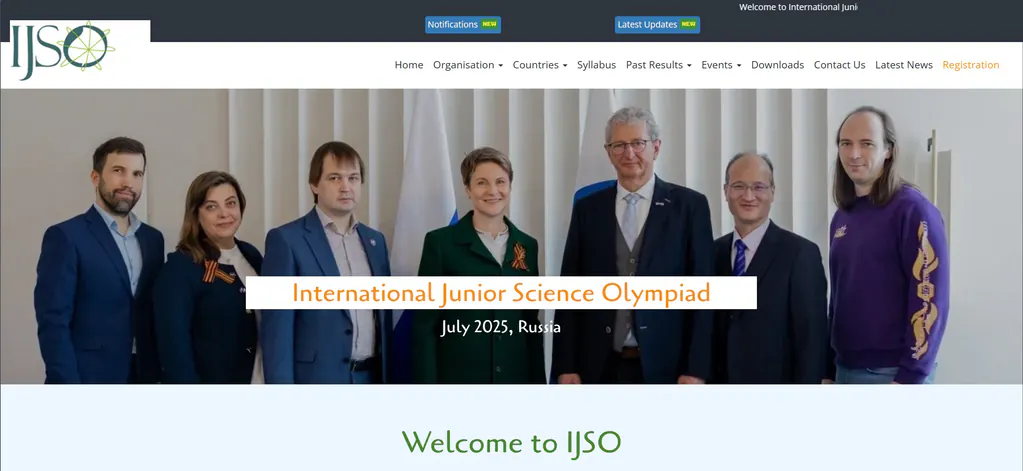1023x471 pixels.
Task: Expand the Past Results dropdown
Action: coord(658,65)
